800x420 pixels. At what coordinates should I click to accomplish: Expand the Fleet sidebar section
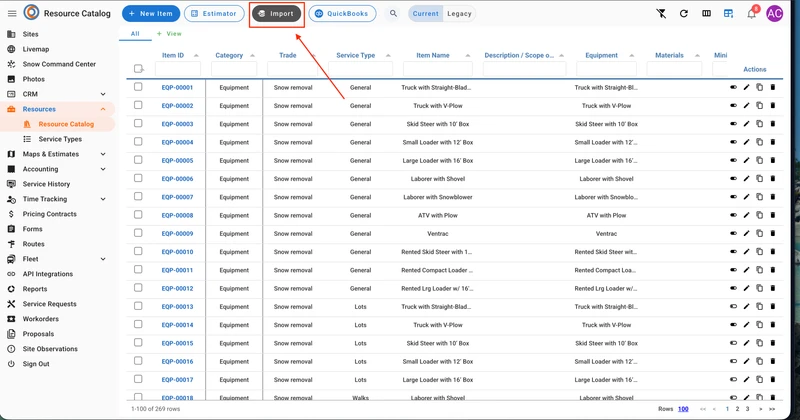pyautogui.click(x=103, y=259)
